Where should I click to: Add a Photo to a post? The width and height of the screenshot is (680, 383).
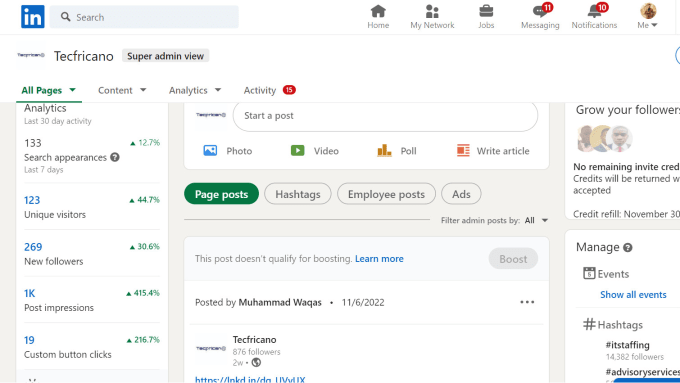click(228, 151)
